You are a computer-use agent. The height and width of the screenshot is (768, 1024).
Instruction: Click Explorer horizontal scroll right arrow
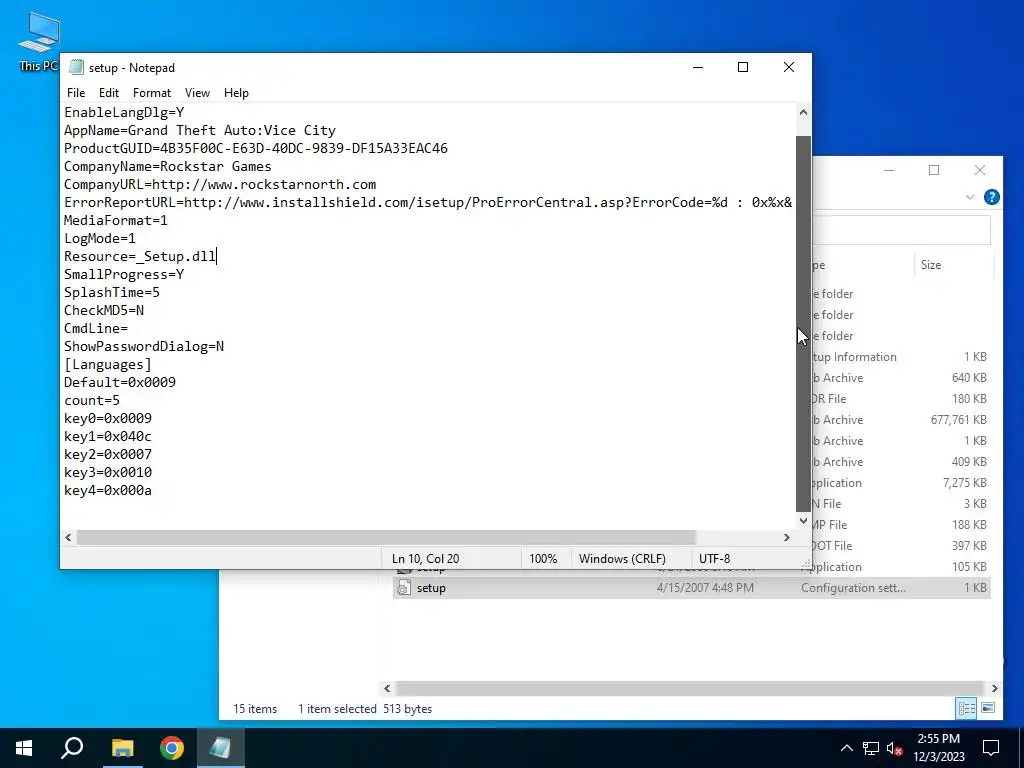click(x=995, y=688)
